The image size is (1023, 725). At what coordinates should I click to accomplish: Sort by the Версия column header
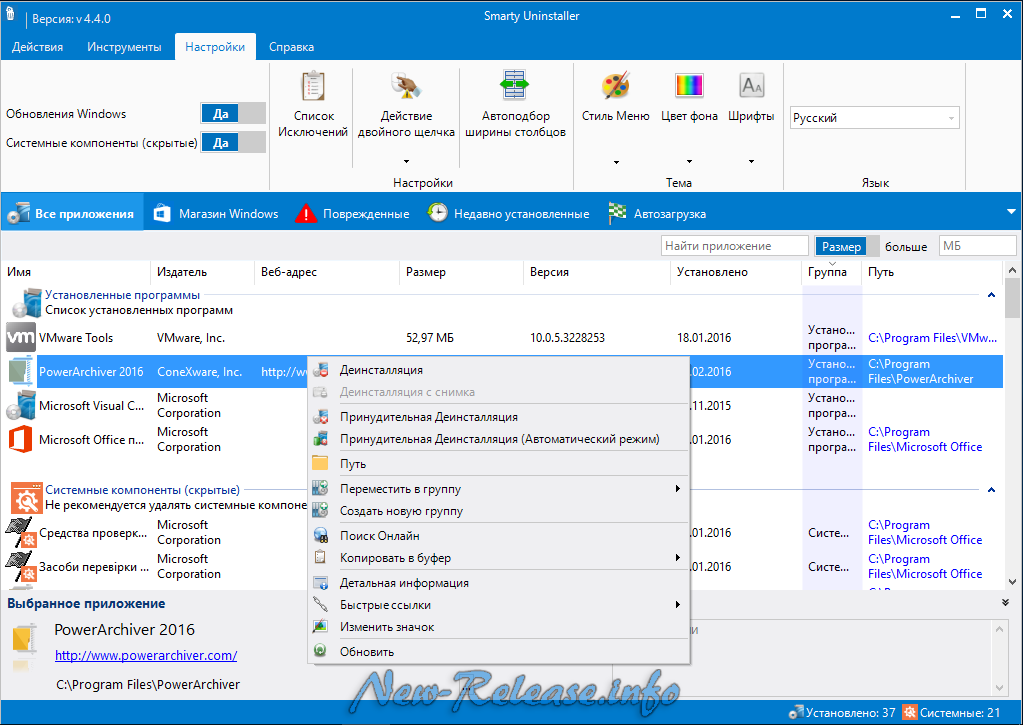point(596,272)
